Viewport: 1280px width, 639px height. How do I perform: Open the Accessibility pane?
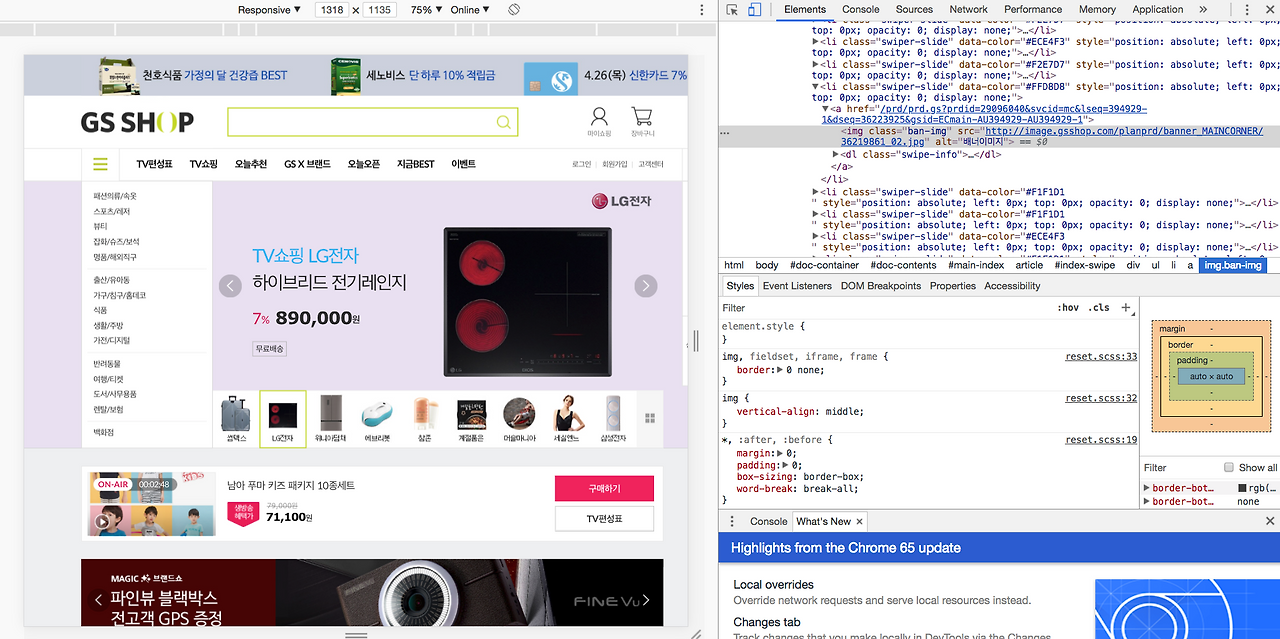(x=1012, y=286)
